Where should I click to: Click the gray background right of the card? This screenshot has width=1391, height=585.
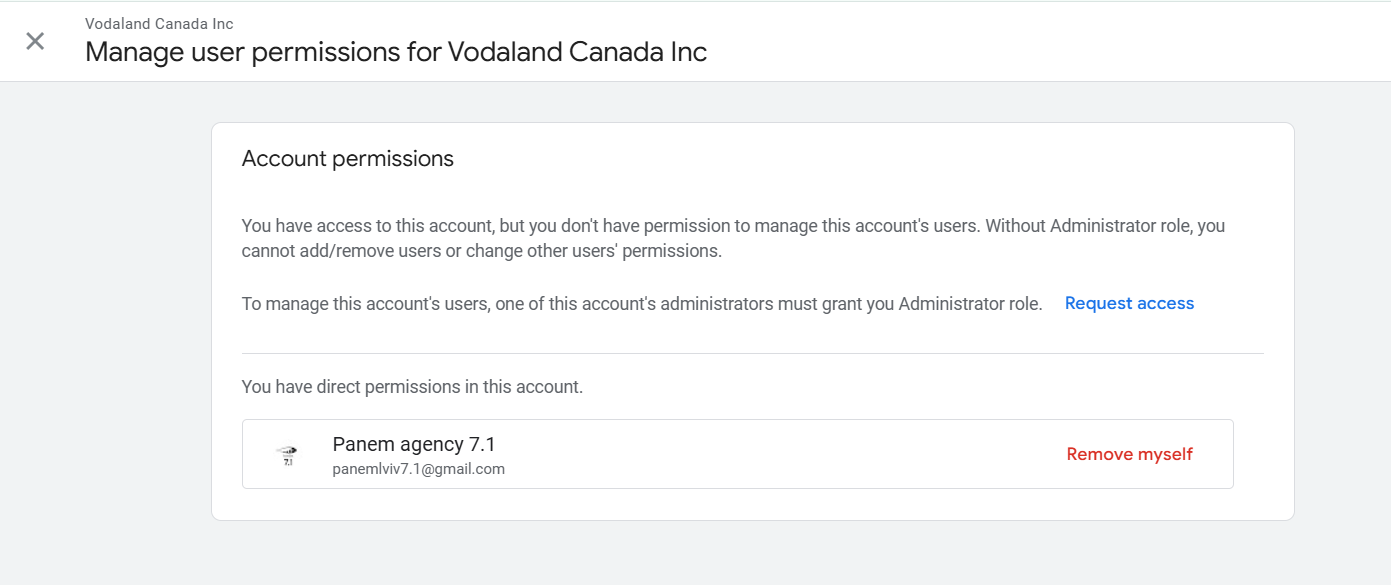tap(1342, 320)
